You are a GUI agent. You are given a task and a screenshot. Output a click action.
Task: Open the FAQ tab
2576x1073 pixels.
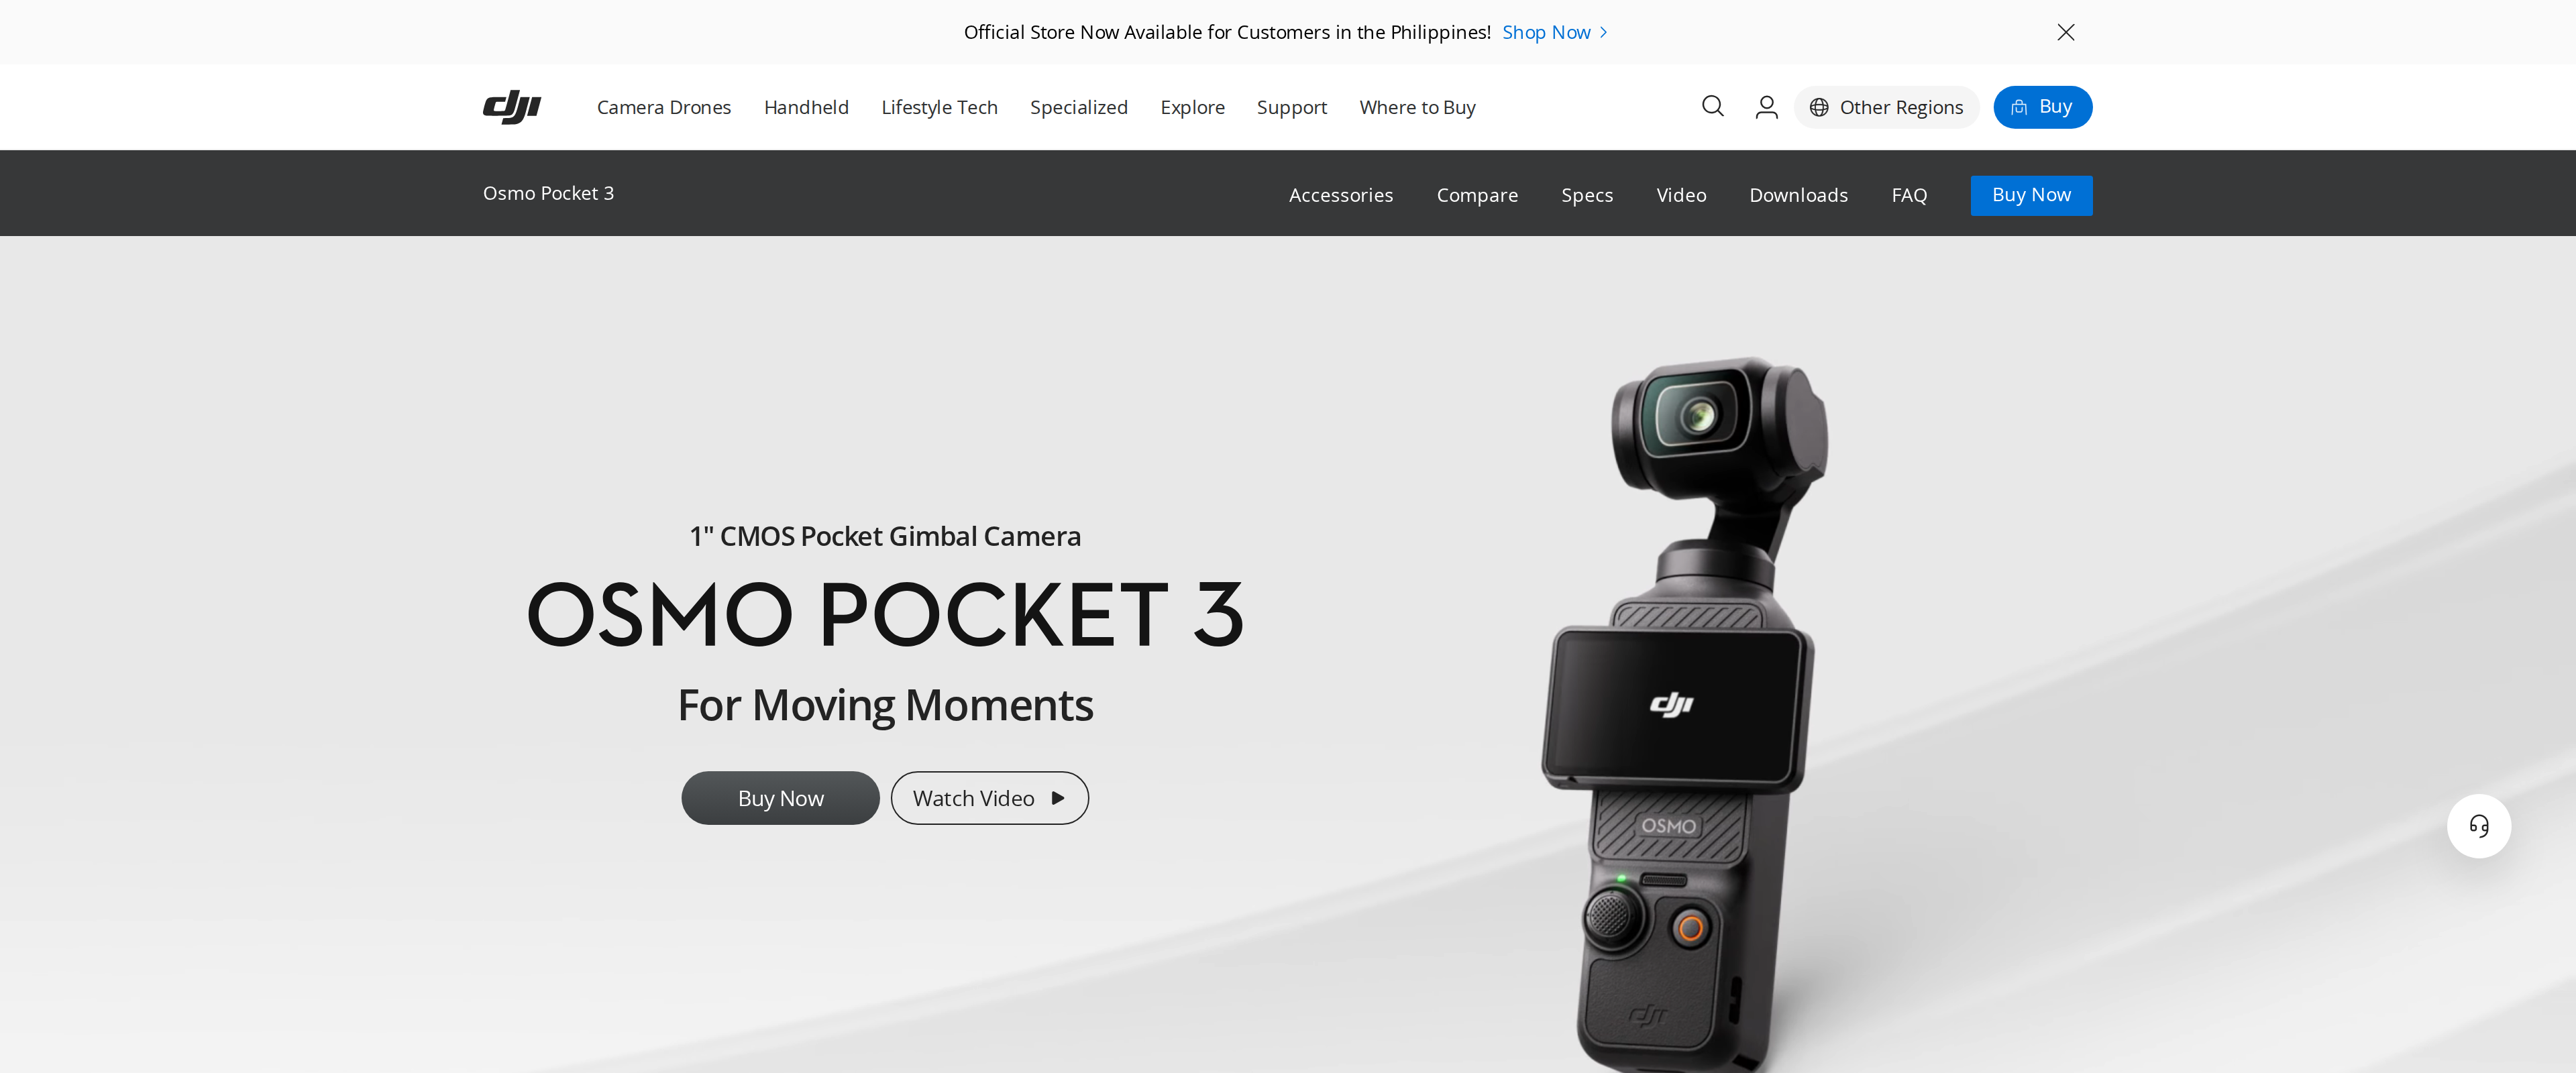(x=1909, y=195)
